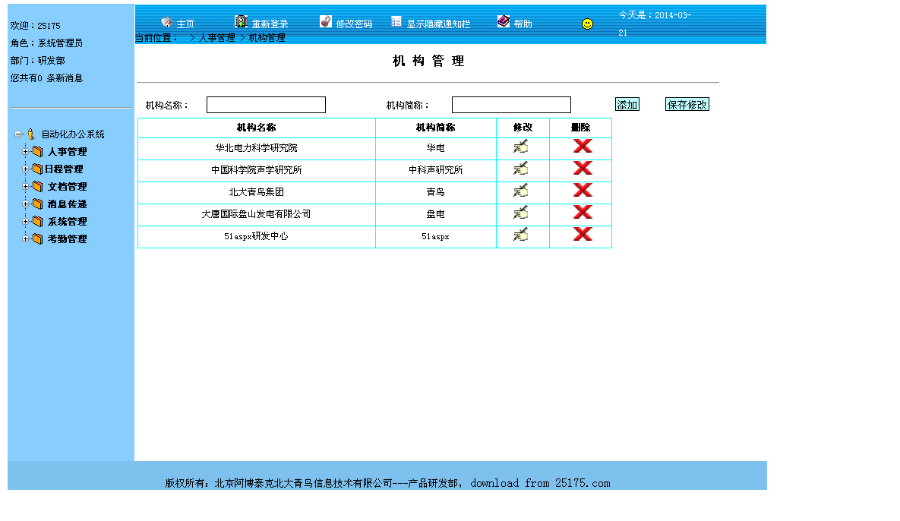Delete the 51aspx研发中心 row
The height and width of the screenshot is (521, 900).
coord(583,234)
